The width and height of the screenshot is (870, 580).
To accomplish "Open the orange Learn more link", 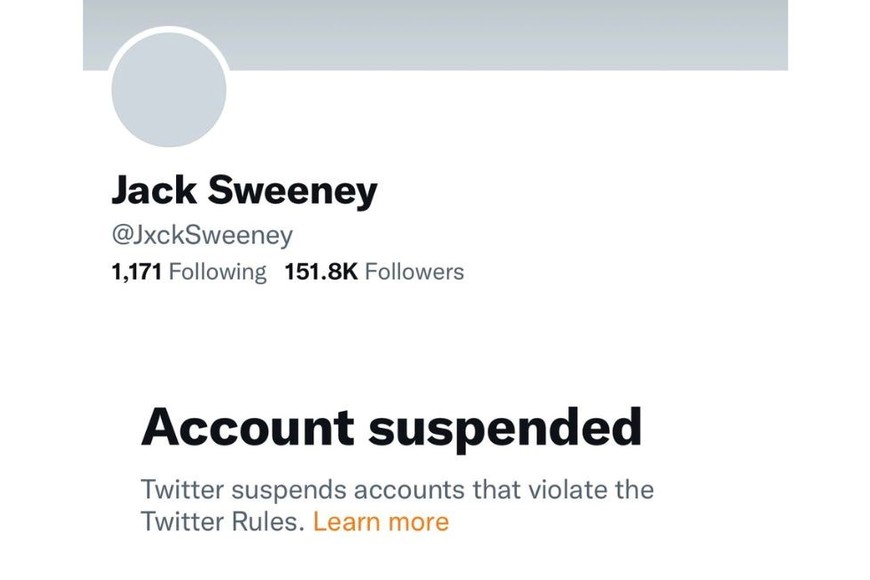I will (381, 521).
